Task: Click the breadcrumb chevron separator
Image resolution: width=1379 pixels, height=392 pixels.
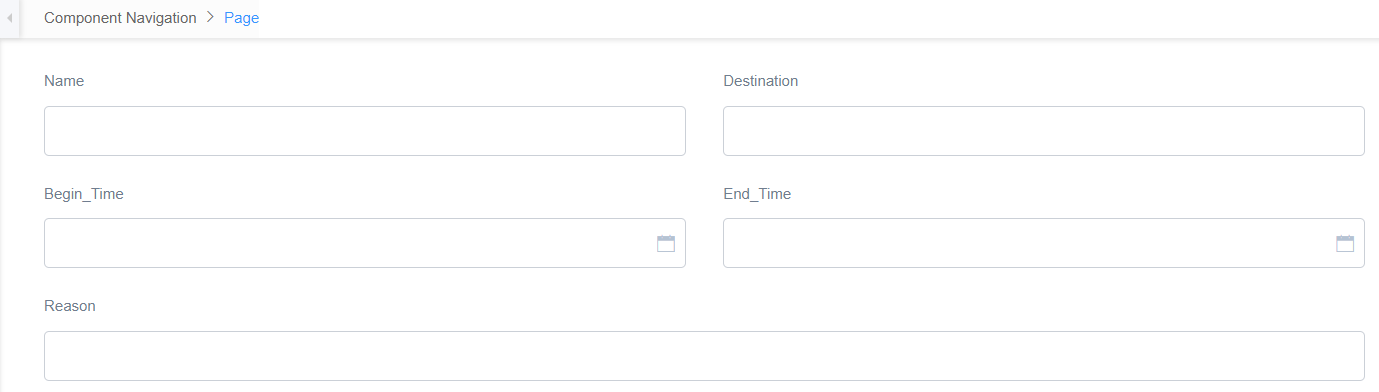Action: 210,18
